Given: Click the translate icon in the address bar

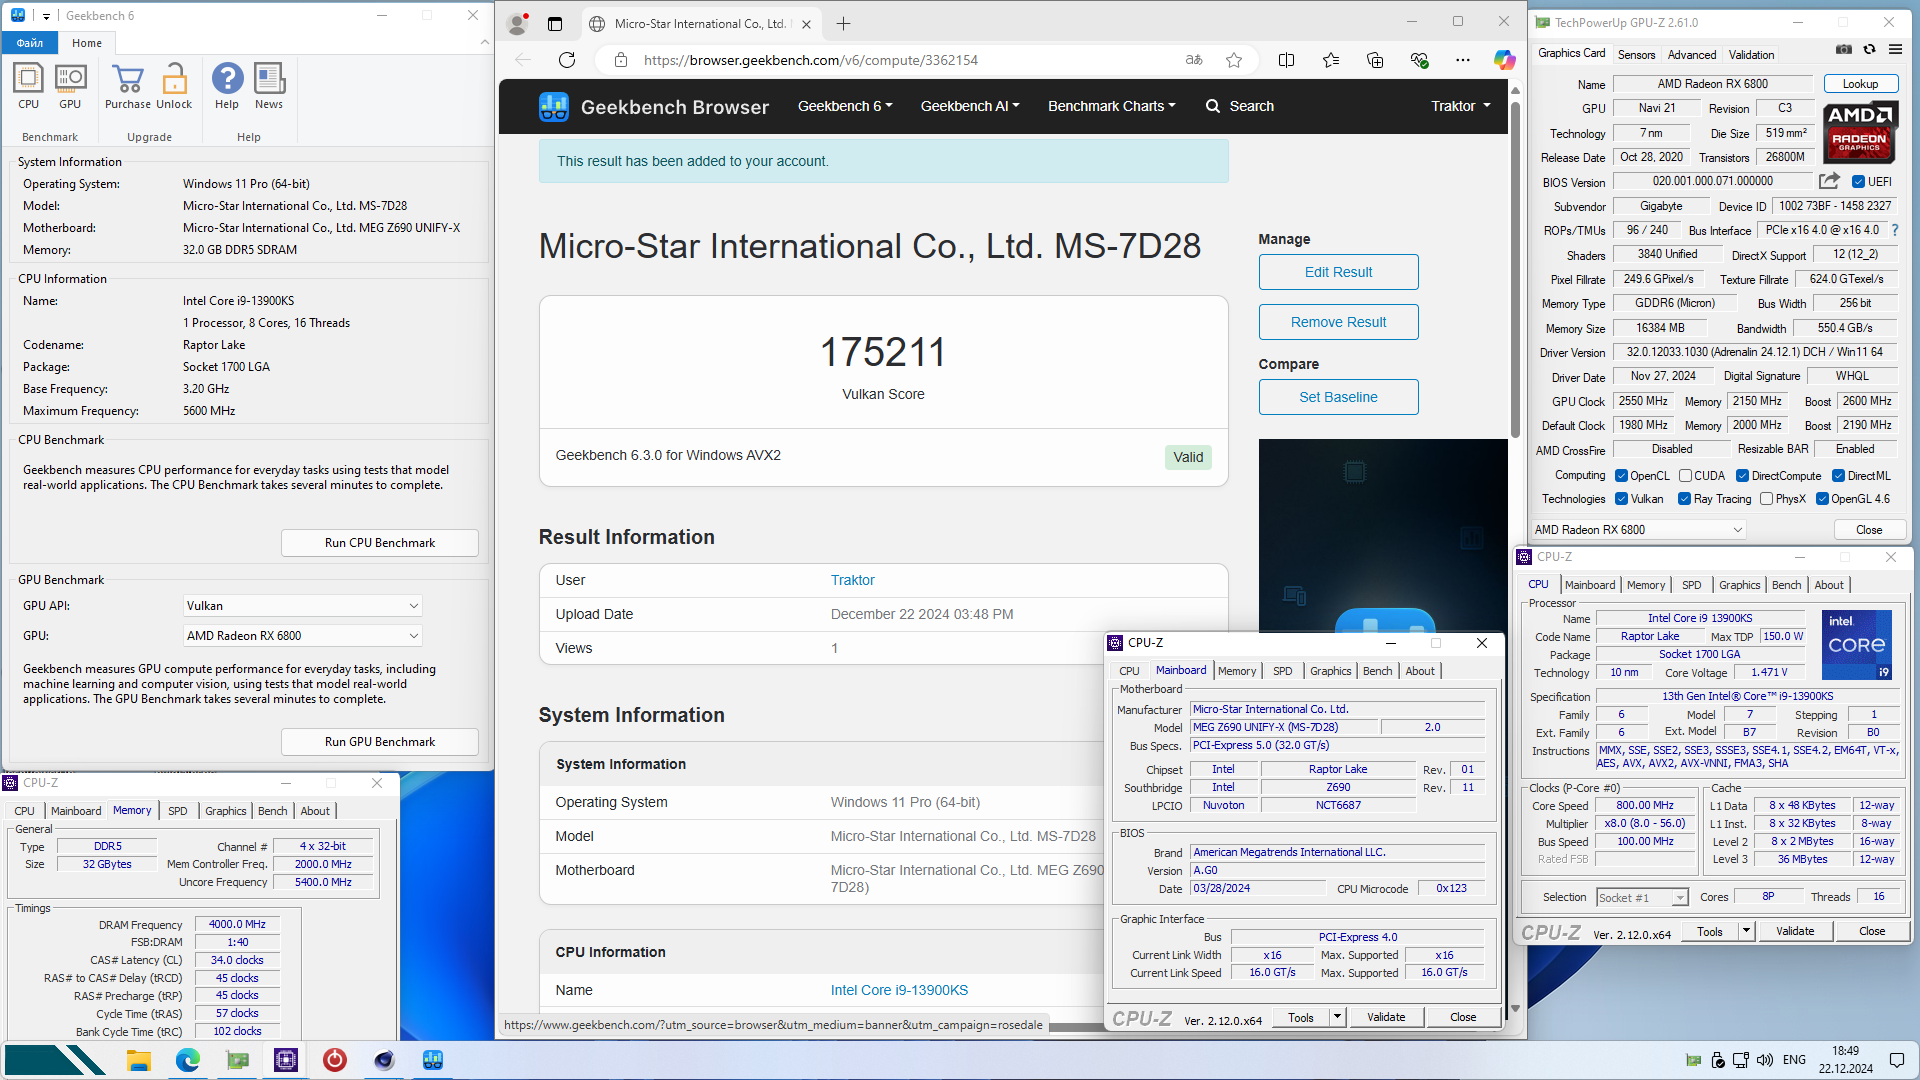Looking at the screenshot, I should [1194, 60].
